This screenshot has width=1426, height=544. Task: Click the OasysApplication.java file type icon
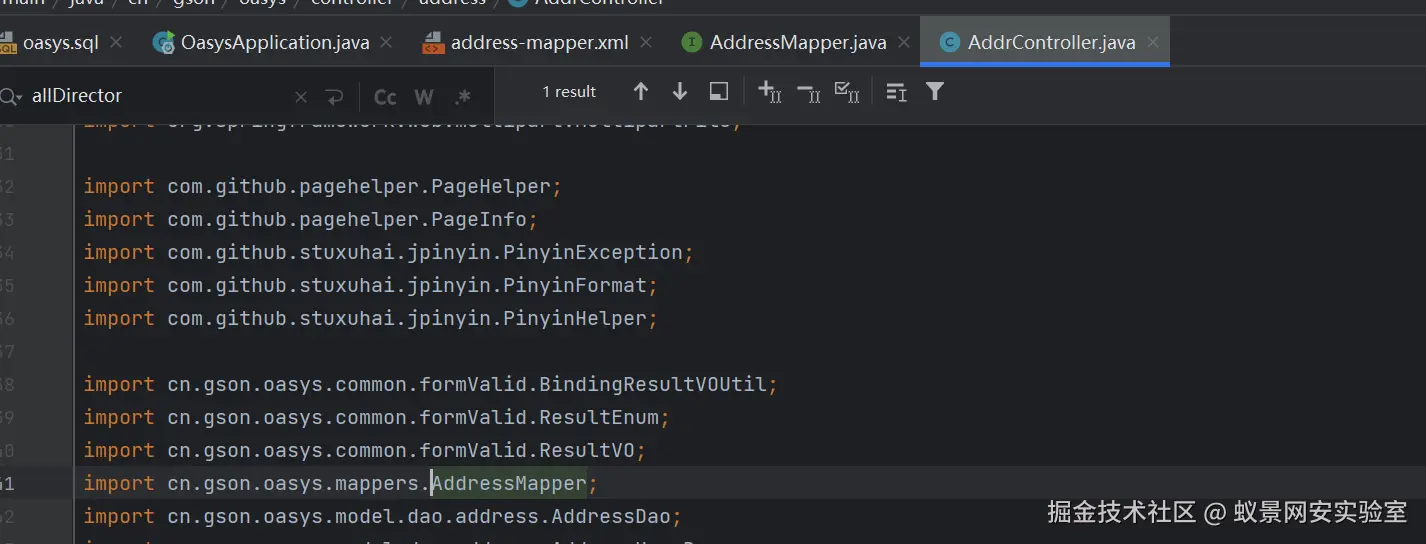click(163, 42)
